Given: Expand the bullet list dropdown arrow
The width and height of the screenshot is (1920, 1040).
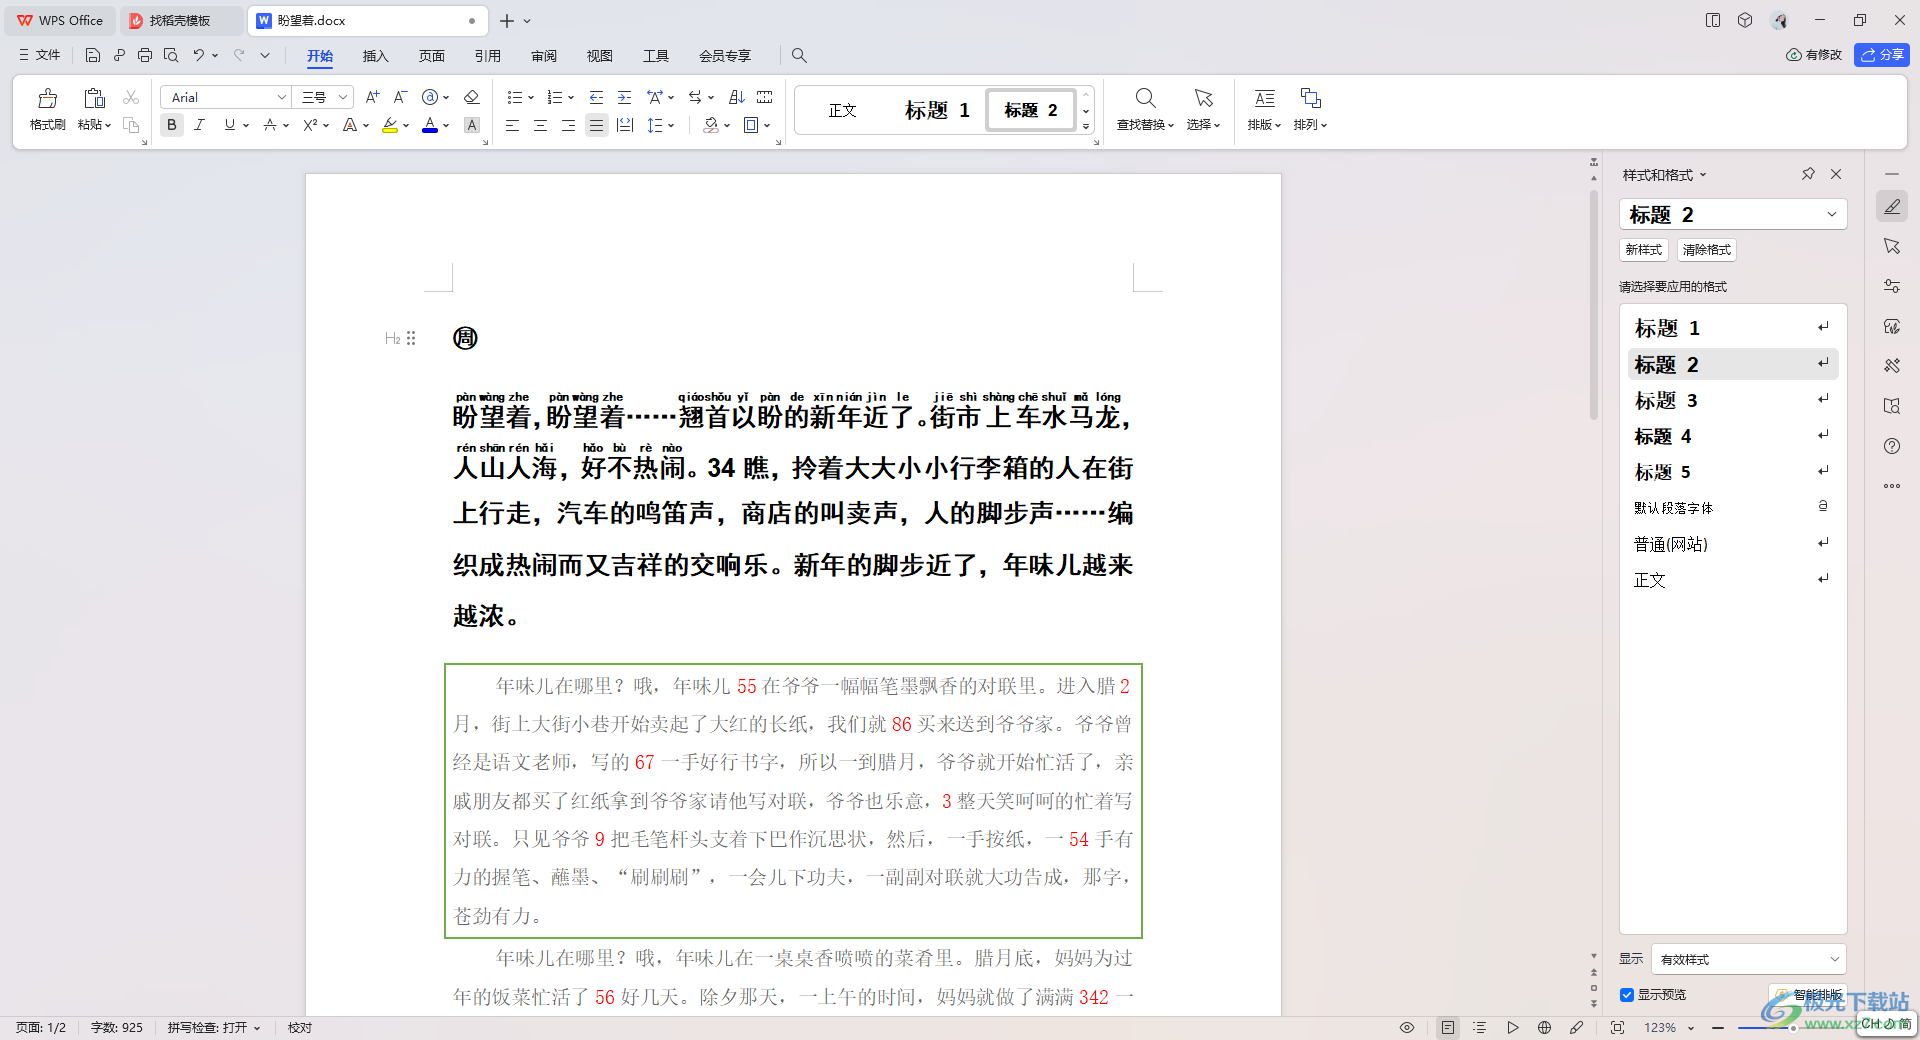Looking at the screenshot, I should (531, 98).
